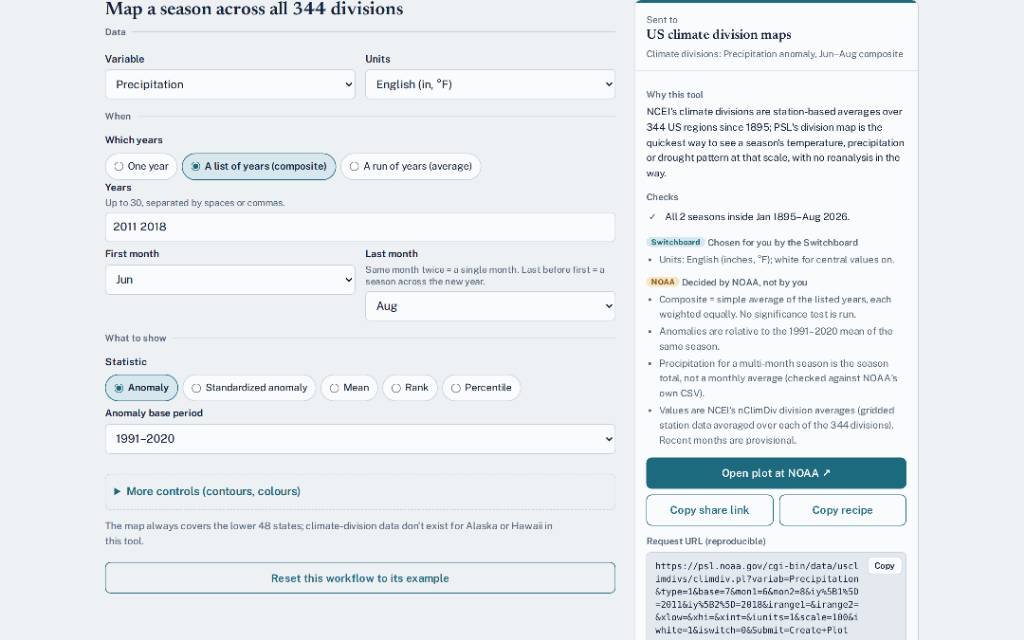Click Reset this workflow to its example
The height and width of the screenshot is (640, 1024).
(x=360, y=578)
